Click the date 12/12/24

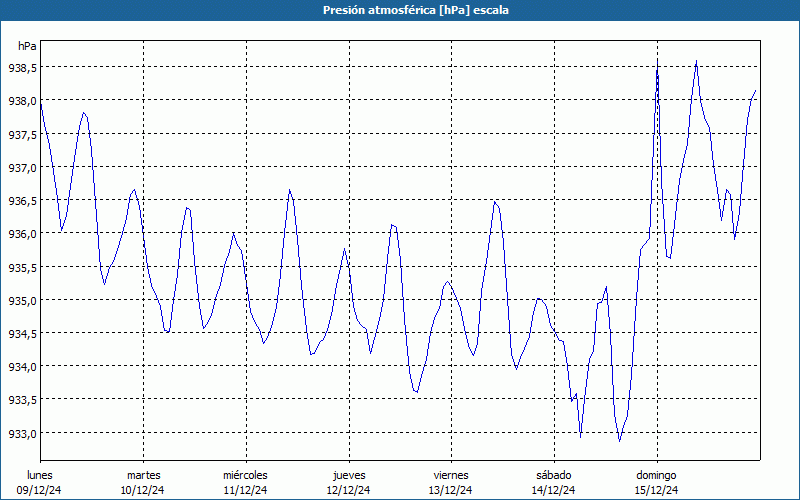pos(348,490)
